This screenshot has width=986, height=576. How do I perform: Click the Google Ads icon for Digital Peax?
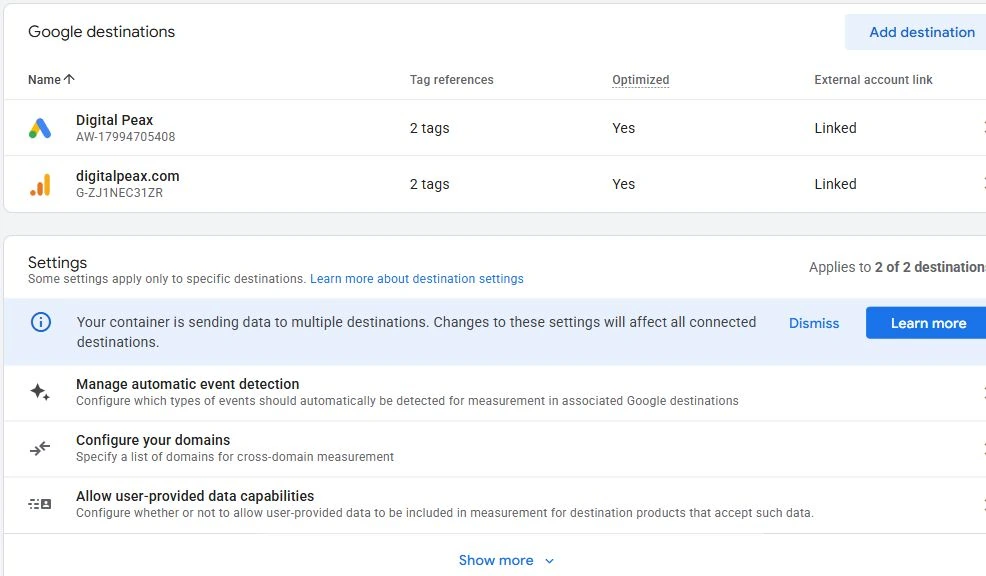click(x=40, y=128)
